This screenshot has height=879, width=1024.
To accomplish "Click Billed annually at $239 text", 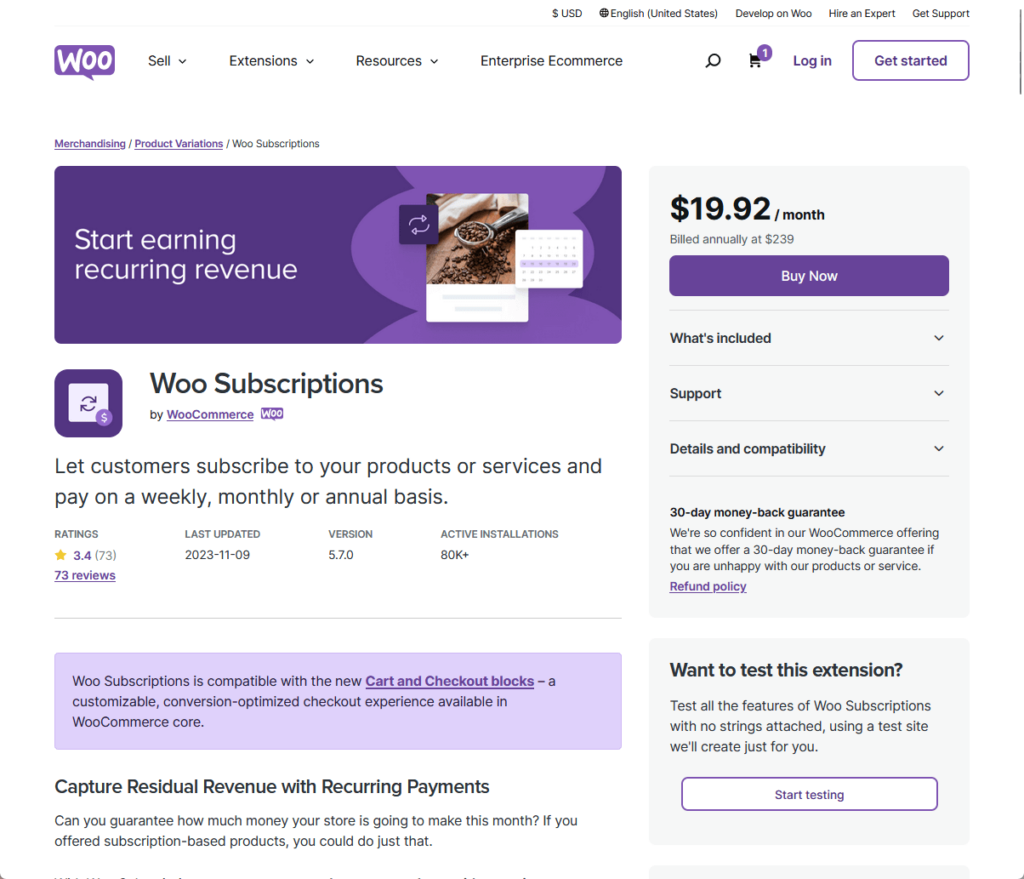I will coord(731,240).
